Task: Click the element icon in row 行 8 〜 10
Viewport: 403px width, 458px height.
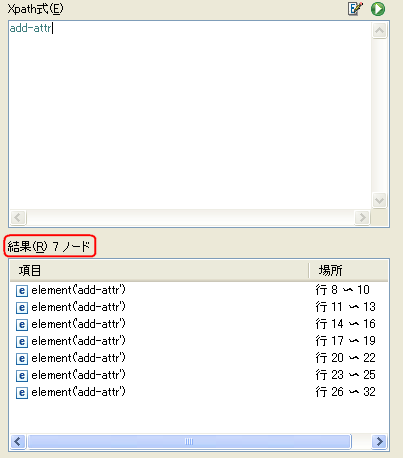Action: [x=22, y=291]
